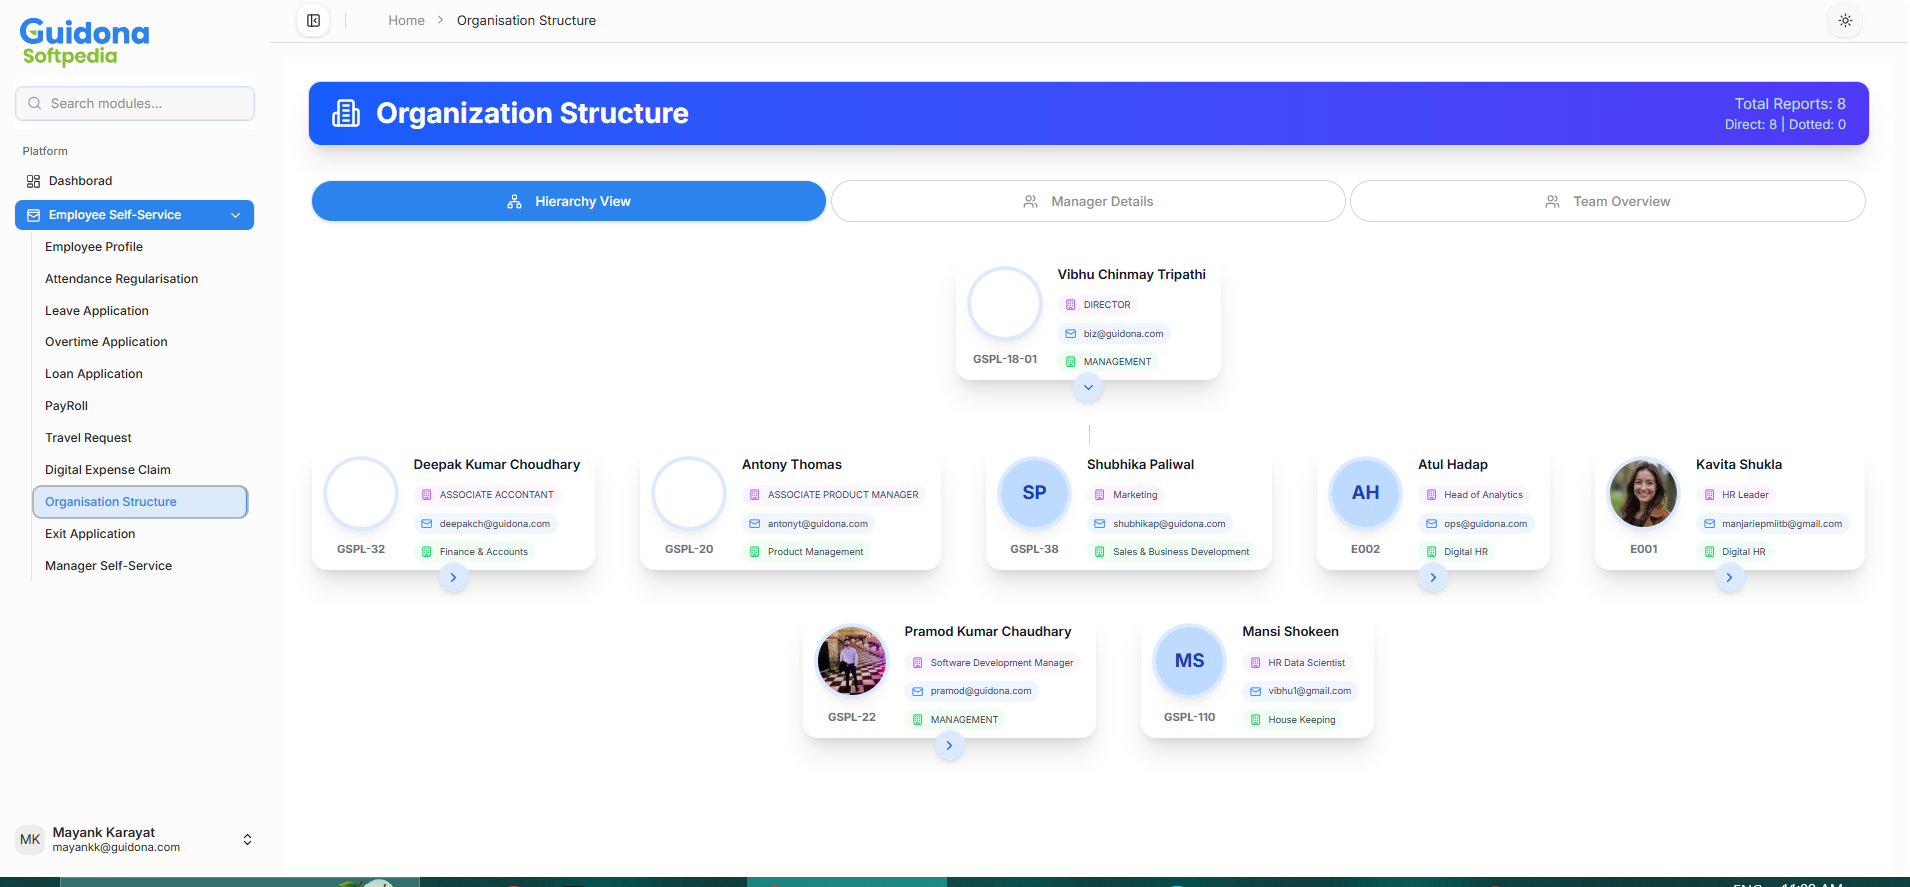Focus the Search modules field
The height and width of the screenshot is (887, 1910).
pyautogui.click(x=135, y=103)
